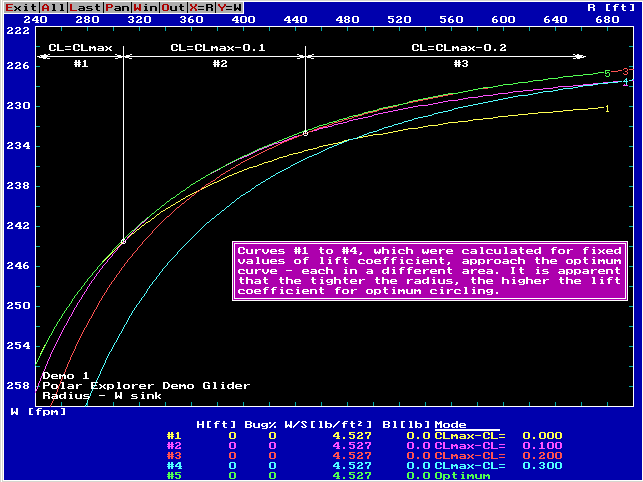
Task: Edit the 0.000 CLmax-CL value for #1
Action: tap(543, 436)
